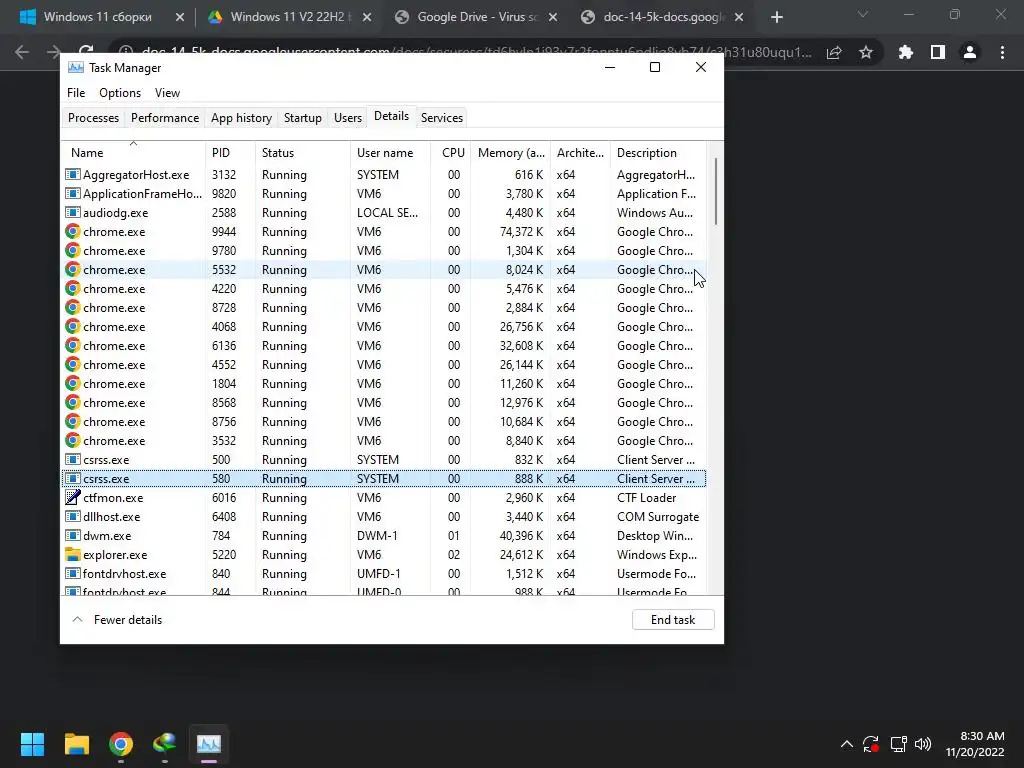Click Chrome icon for PID 4068 row
This screenshot has height=768, width=1024.
tap(72, 326)
